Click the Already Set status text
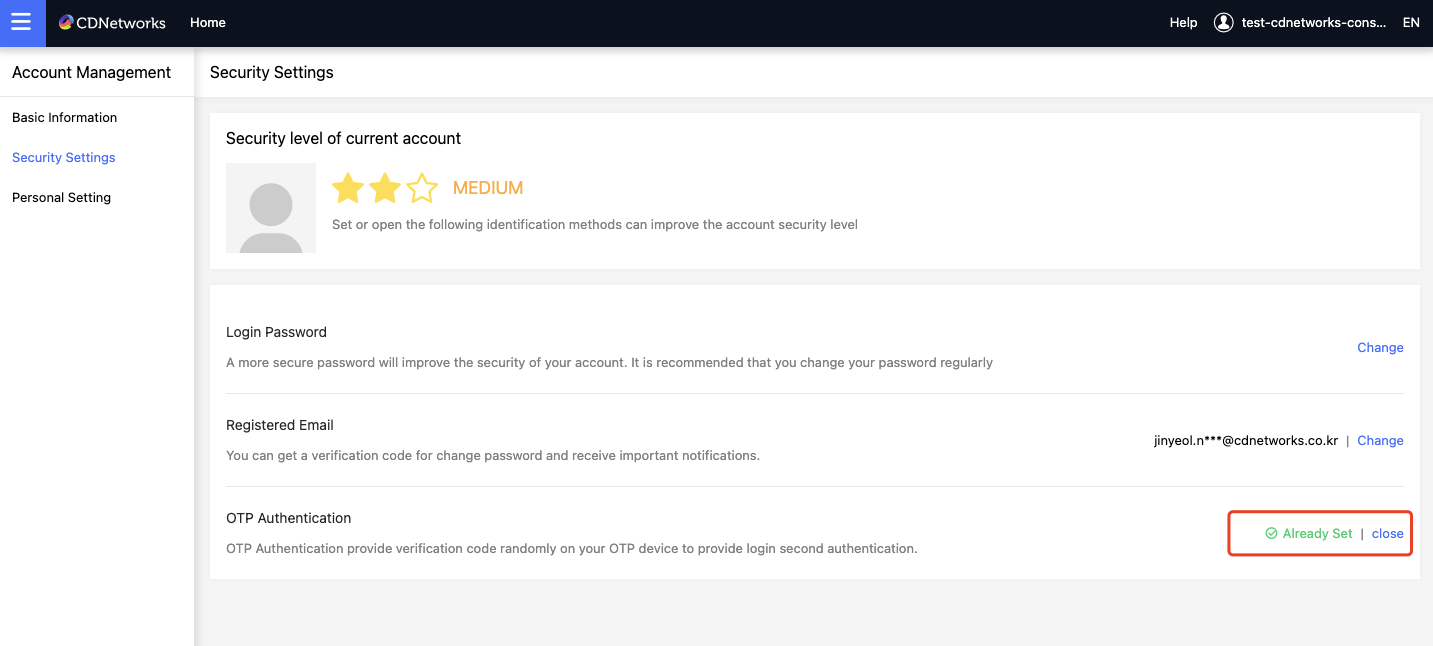1433x646 pixels. click(x=1317, y=534)
